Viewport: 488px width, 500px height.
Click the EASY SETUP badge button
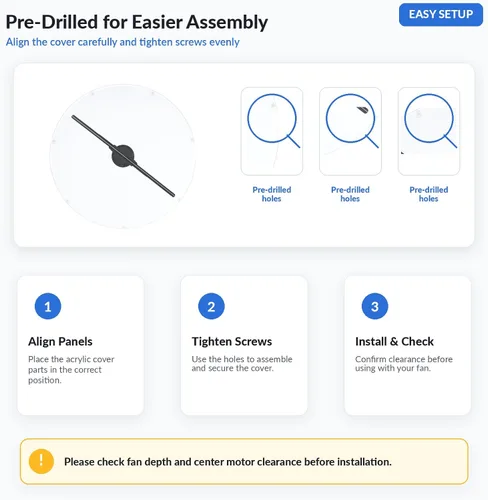point(441,15)
